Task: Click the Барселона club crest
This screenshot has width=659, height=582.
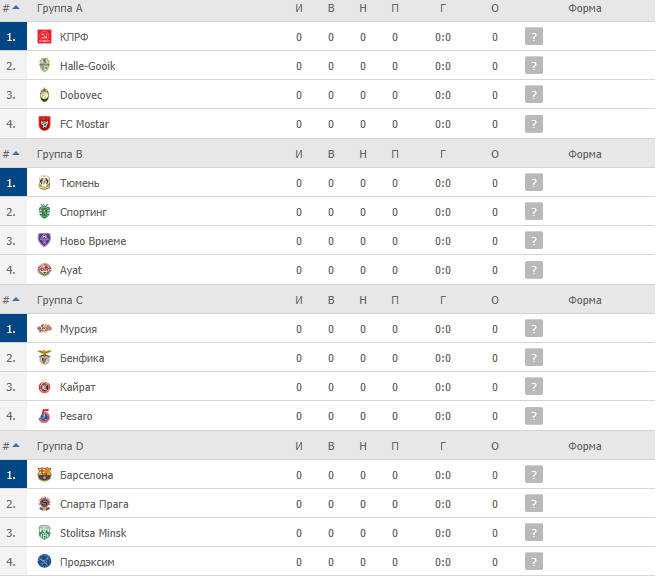Action: (44, 474)
